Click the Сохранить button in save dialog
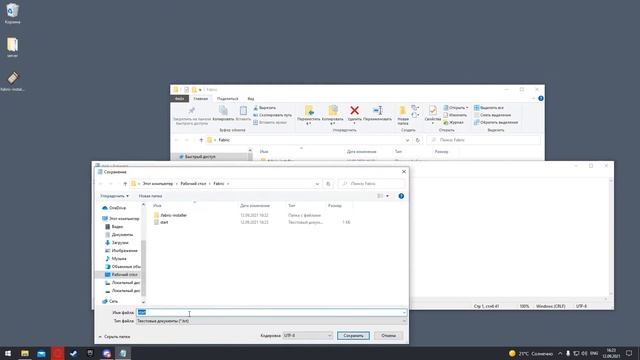The width and height of the screenshot is (640, 360). click(353, 336)
